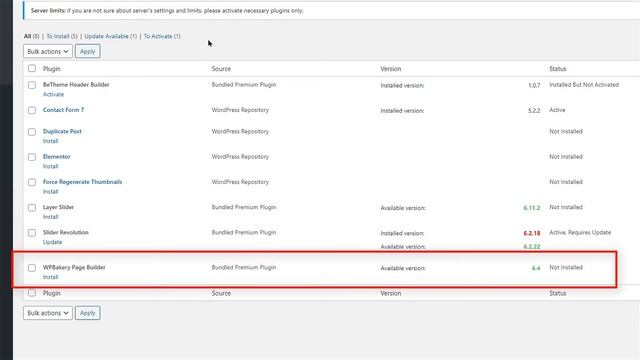Click the WPBakery Page Builder title
The height and width of the screenshot is (360, 640).
click(74, 267)
